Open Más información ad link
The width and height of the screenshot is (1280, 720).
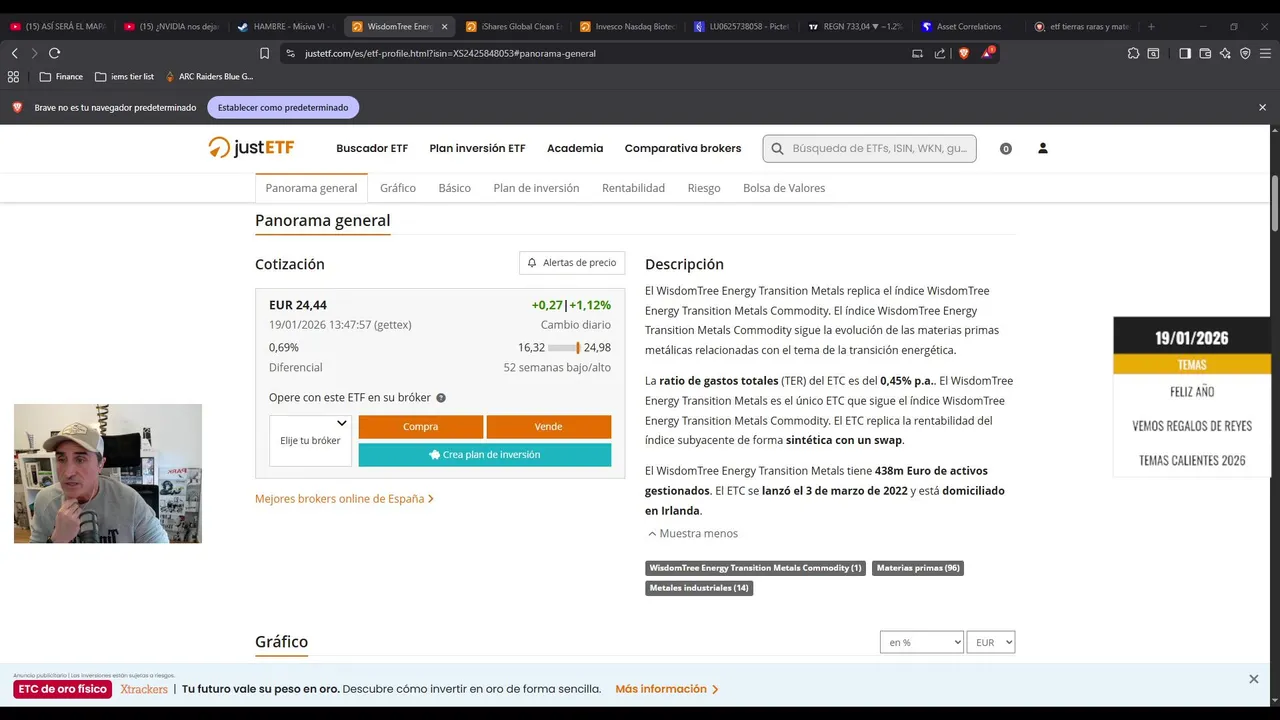[667, 689]
